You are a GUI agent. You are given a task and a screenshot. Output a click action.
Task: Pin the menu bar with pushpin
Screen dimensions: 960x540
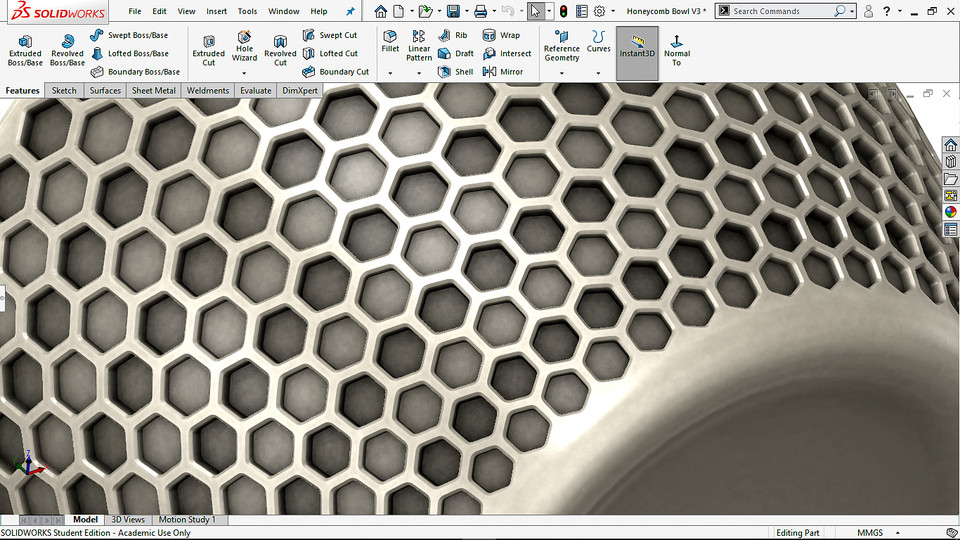click(350, 11)
